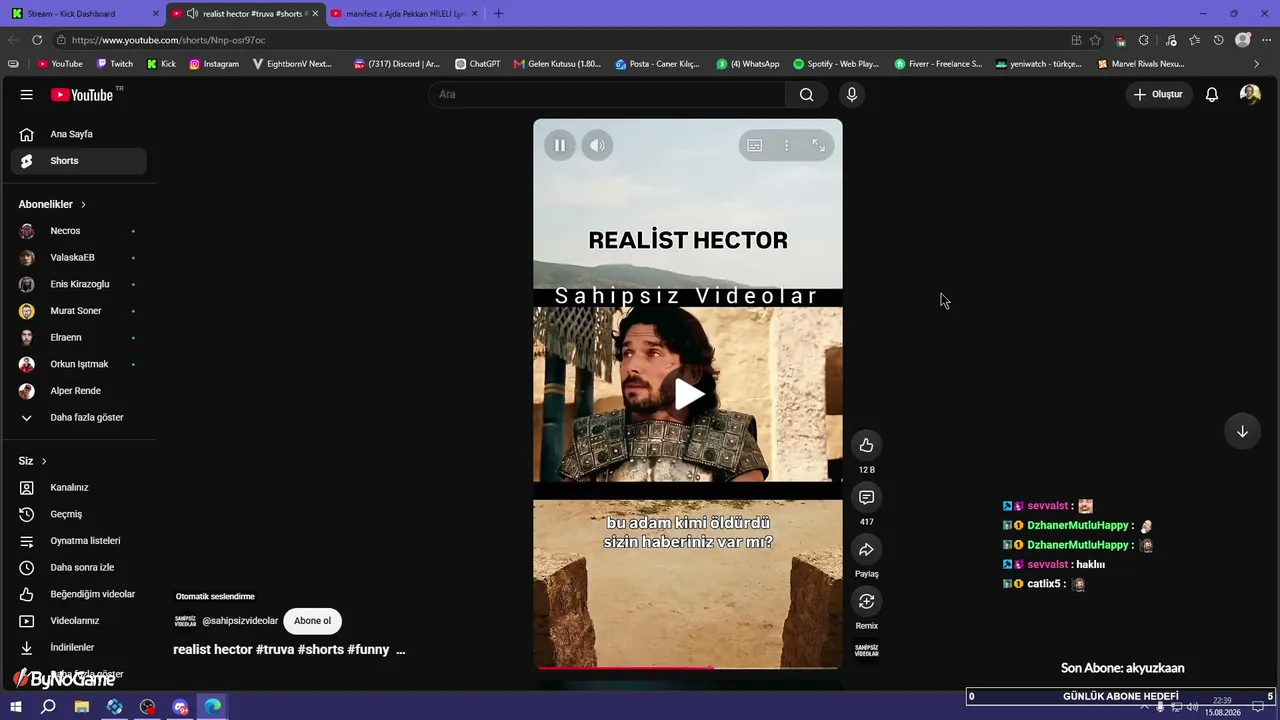Viewport: 1280px width, 720px height.
Task: Open the Orkun Işıtmak channel
Action: (79, 364)
